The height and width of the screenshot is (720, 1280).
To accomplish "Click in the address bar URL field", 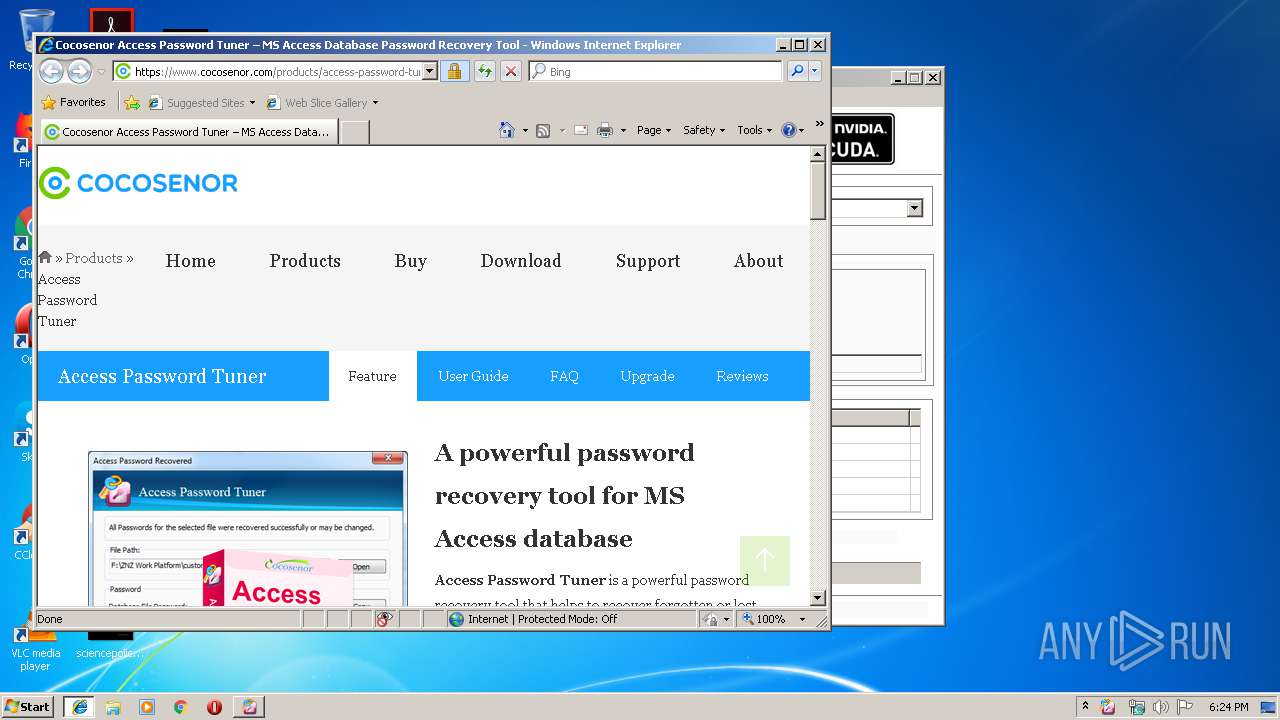I will [x=277, y=71].
